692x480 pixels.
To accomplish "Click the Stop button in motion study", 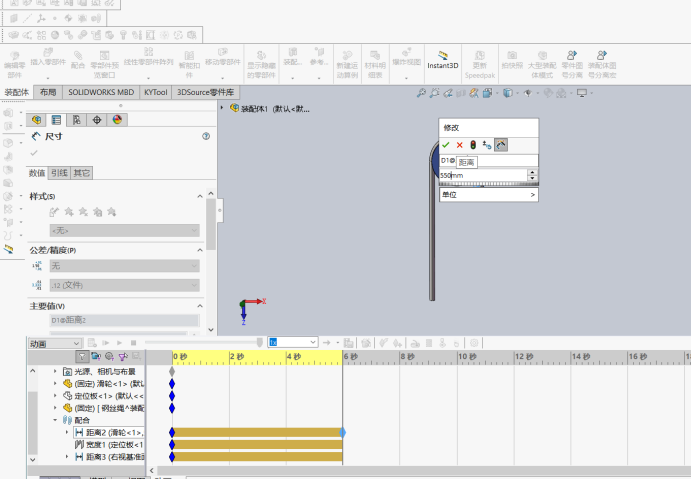I will click(133, 343).
